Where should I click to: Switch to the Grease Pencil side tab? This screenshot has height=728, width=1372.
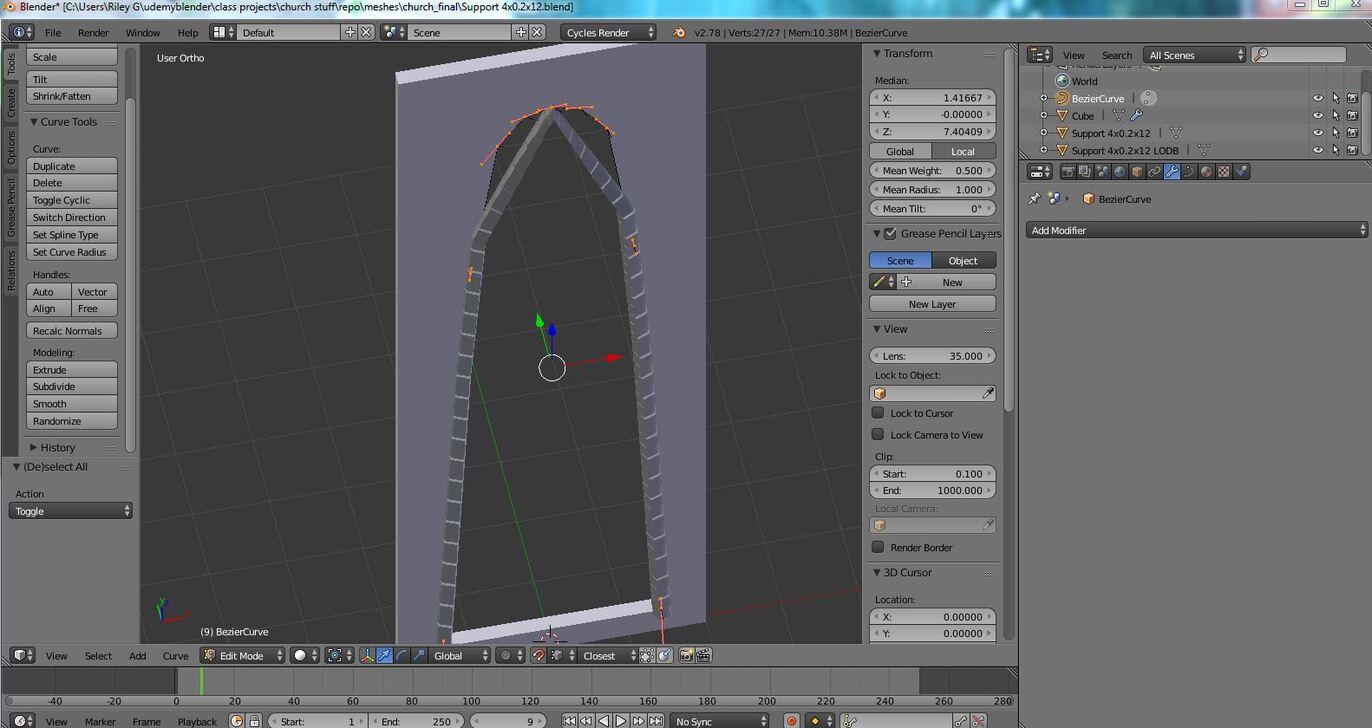point(12,208)
